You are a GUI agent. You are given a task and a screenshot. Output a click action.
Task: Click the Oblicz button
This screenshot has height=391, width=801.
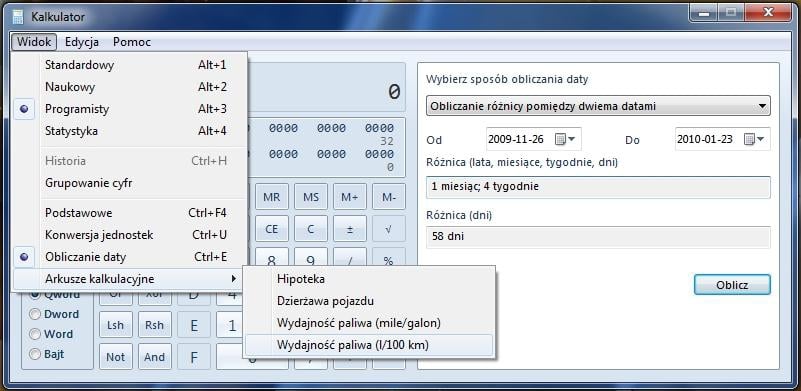(732, 285)
